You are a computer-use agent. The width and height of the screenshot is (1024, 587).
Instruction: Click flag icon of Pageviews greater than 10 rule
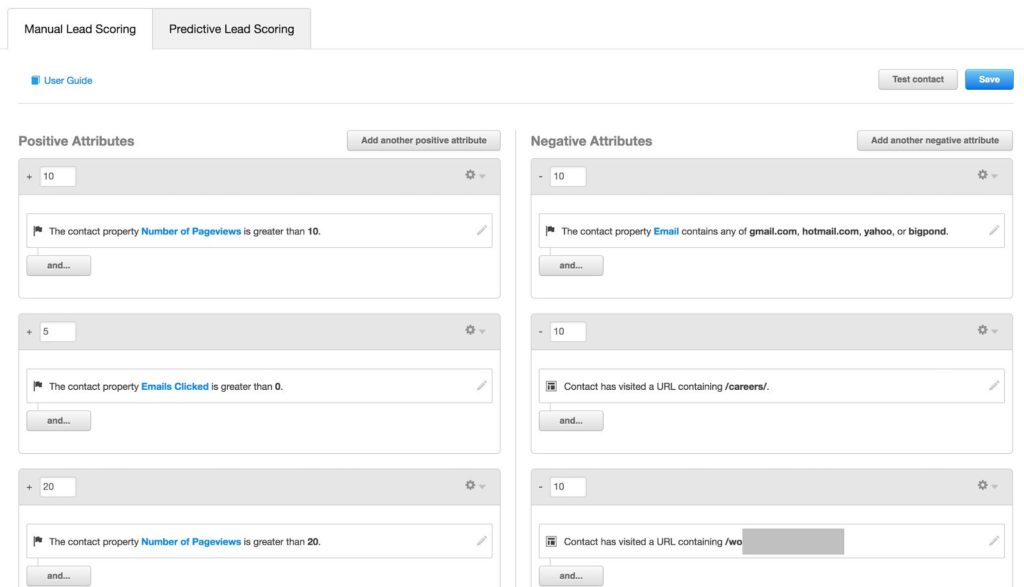pos(38,230)
